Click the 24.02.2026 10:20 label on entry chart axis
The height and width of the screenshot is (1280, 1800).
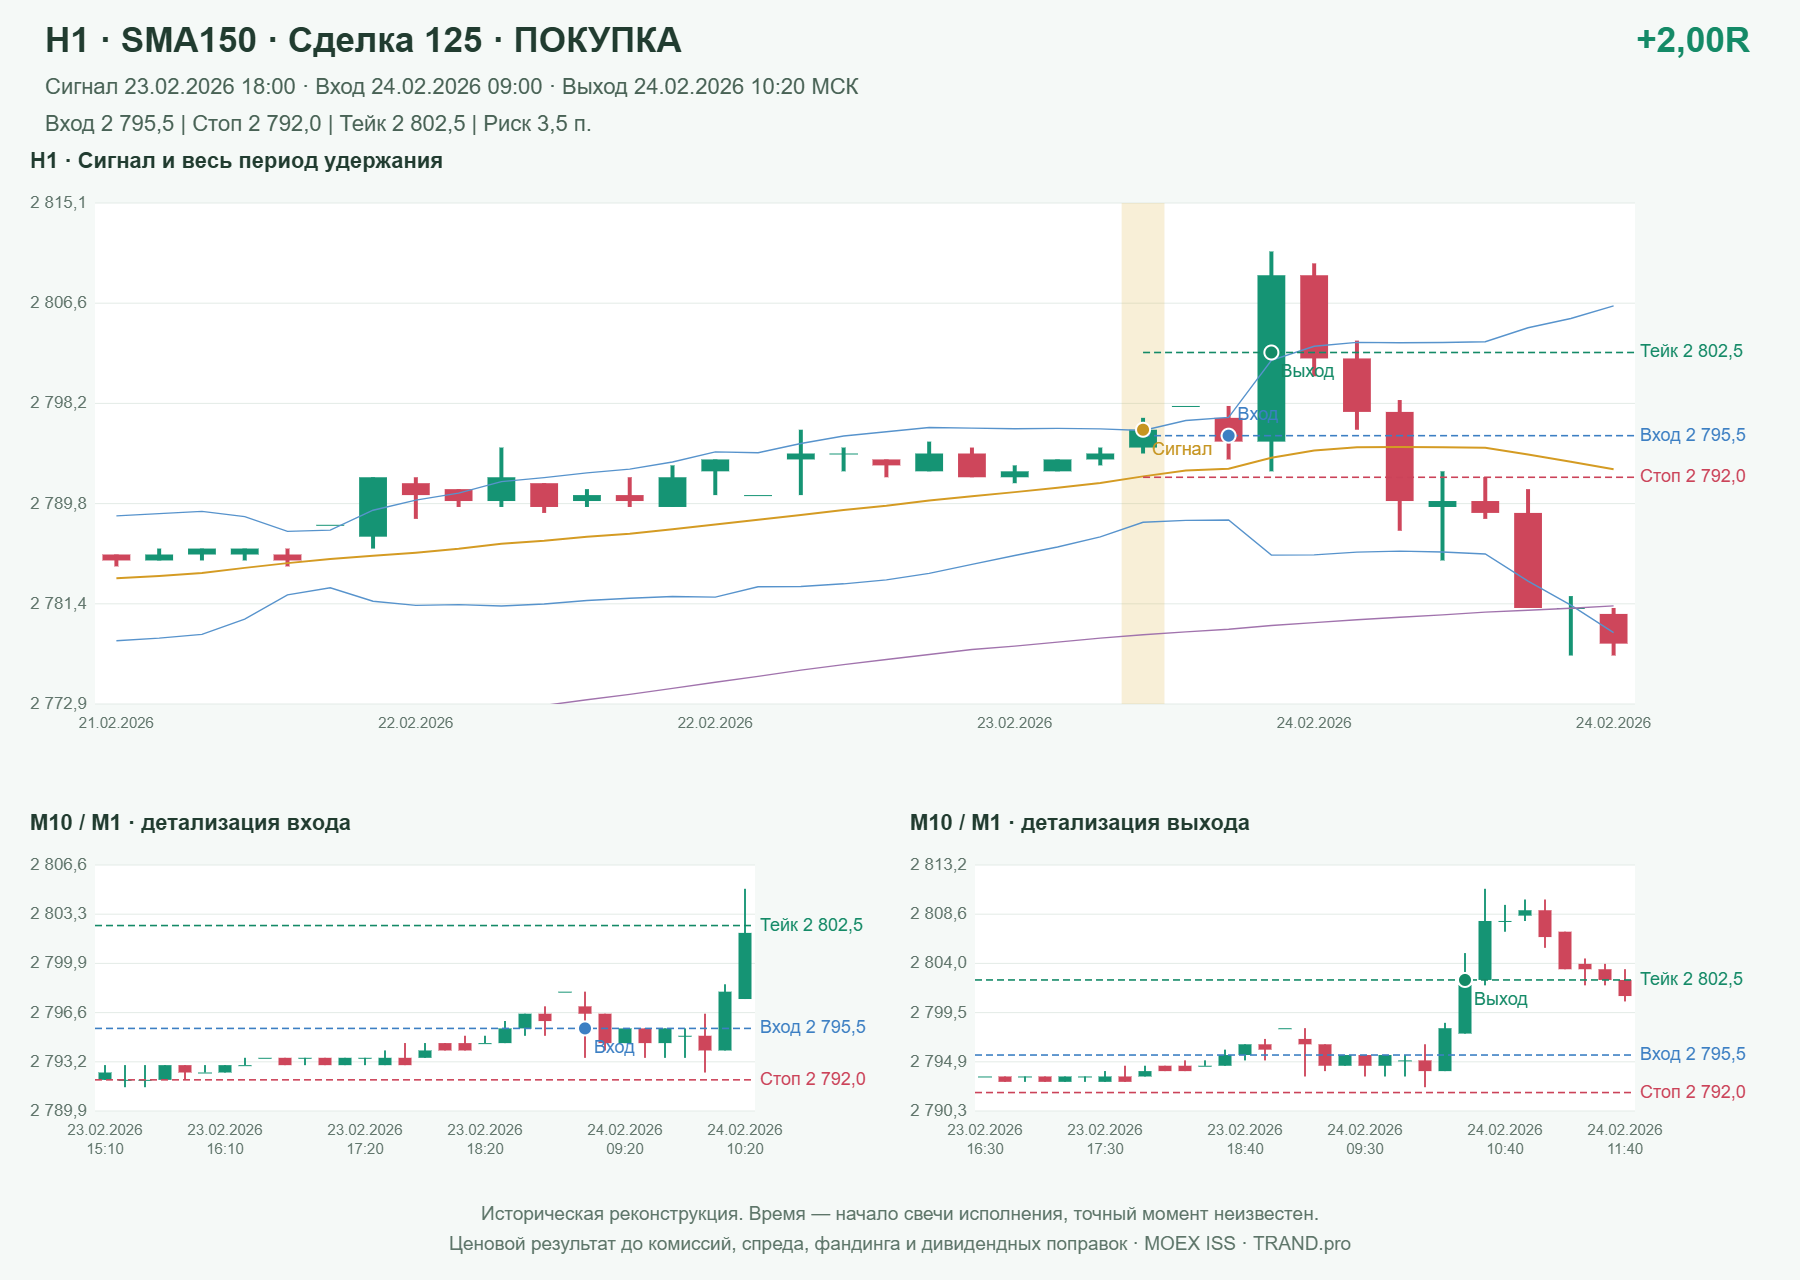745,1139
